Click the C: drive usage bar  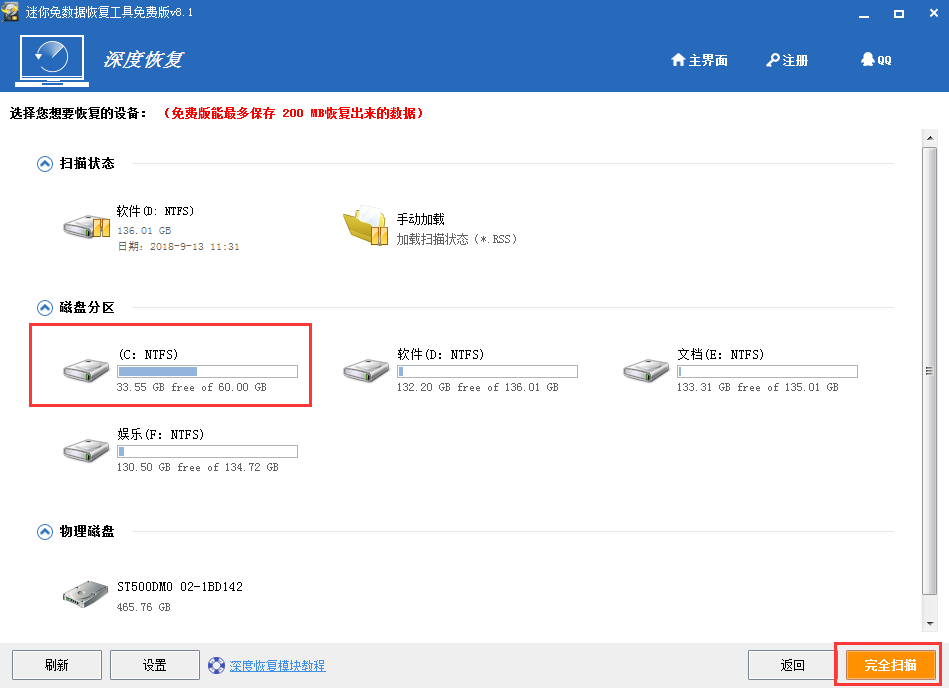pos(208,372)
